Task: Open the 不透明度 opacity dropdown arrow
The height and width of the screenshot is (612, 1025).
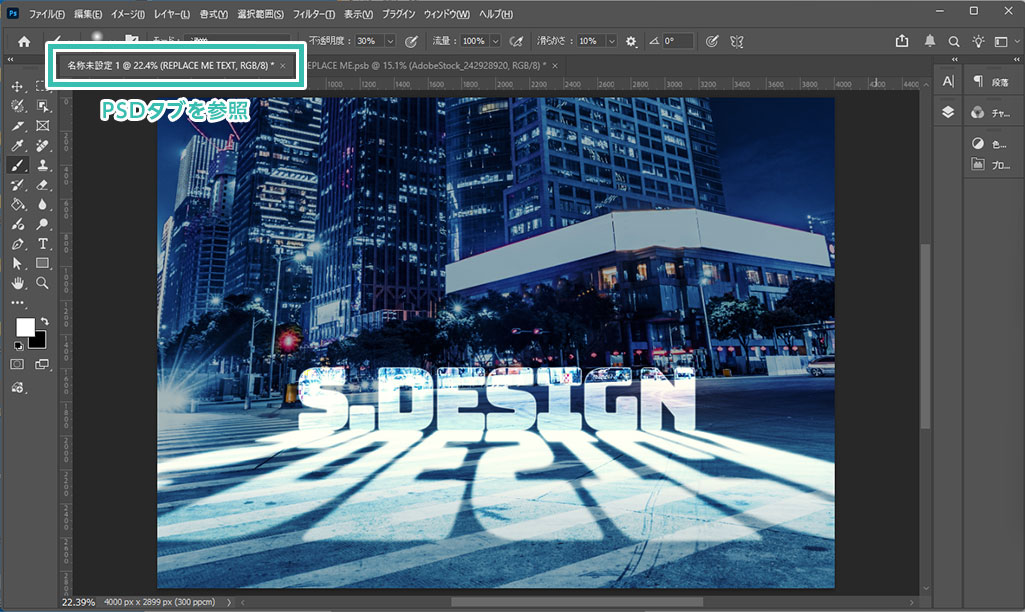Action: [x=389, y=41]
